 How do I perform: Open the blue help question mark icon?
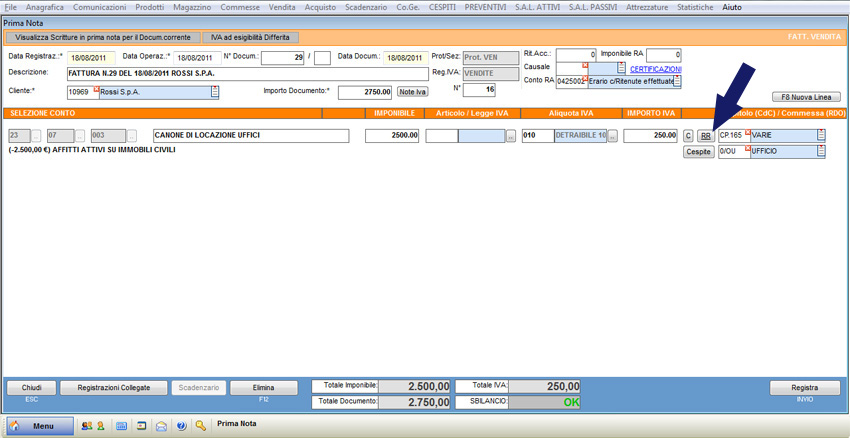[181, 425]
